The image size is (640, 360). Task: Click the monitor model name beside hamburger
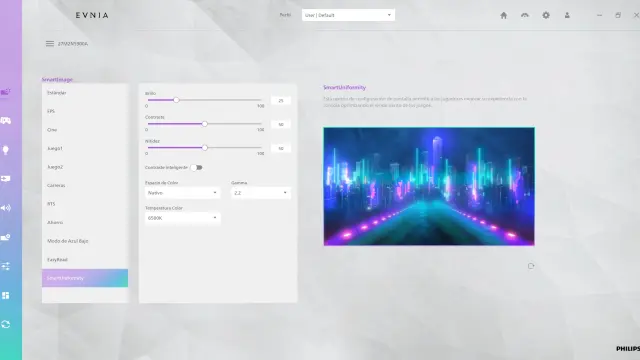tap(73, 44)
